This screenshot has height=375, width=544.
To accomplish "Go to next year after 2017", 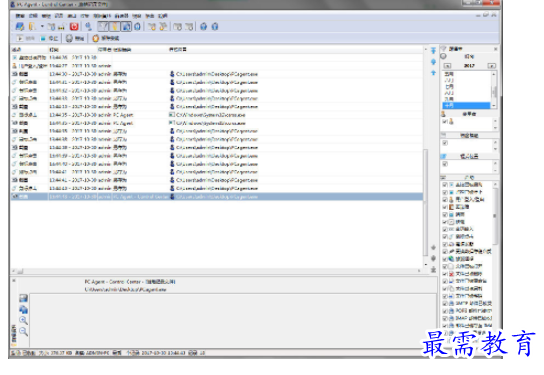I will coord(492,66).
